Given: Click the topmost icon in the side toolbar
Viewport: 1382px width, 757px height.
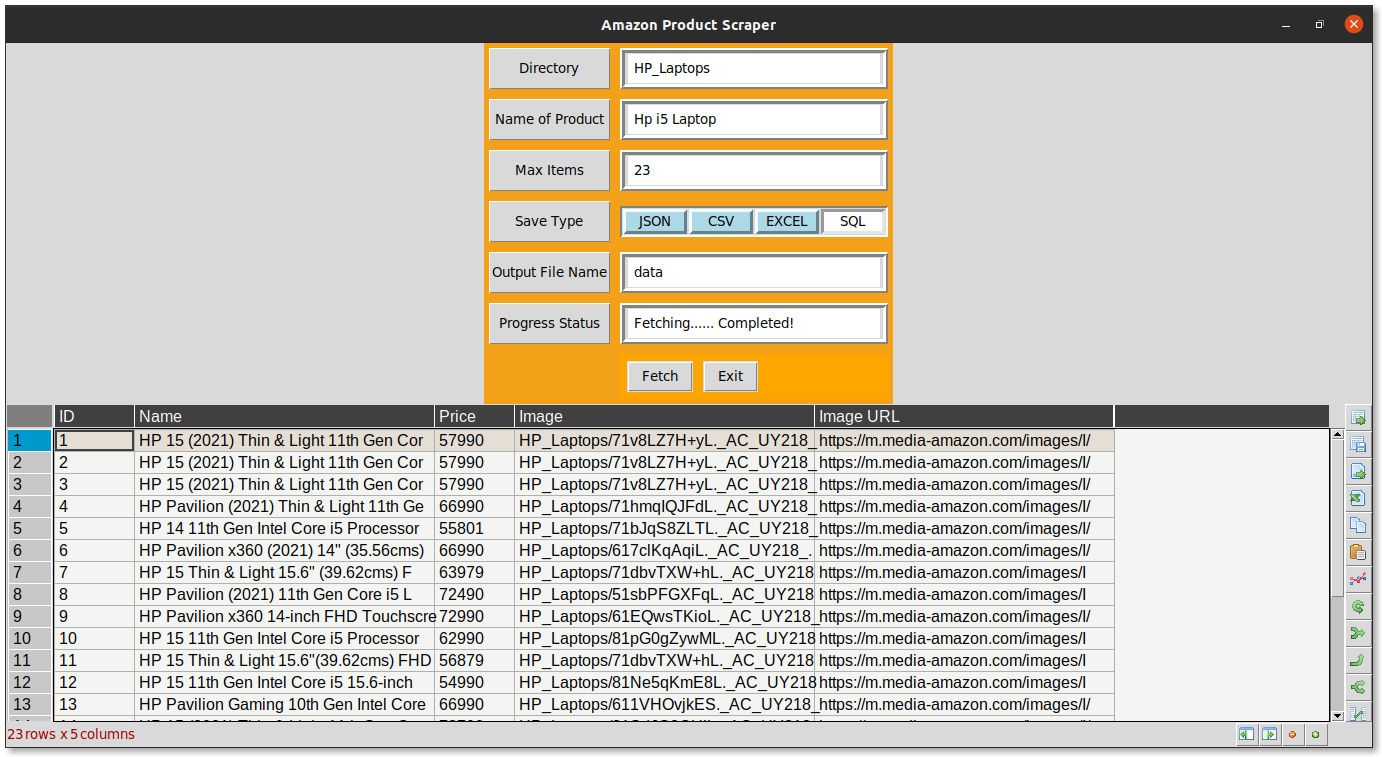Looking at the screenshot, I should (x=1357, y=418).
